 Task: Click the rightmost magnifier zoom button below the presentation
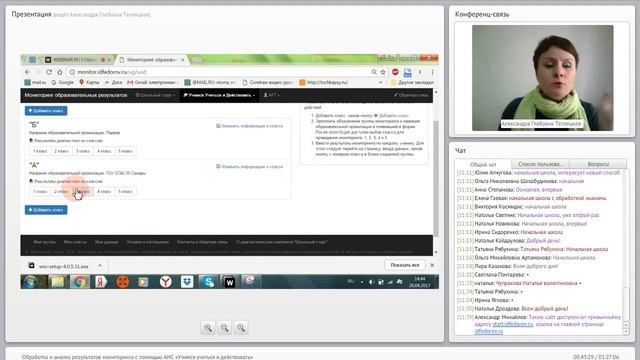[241, 327]
